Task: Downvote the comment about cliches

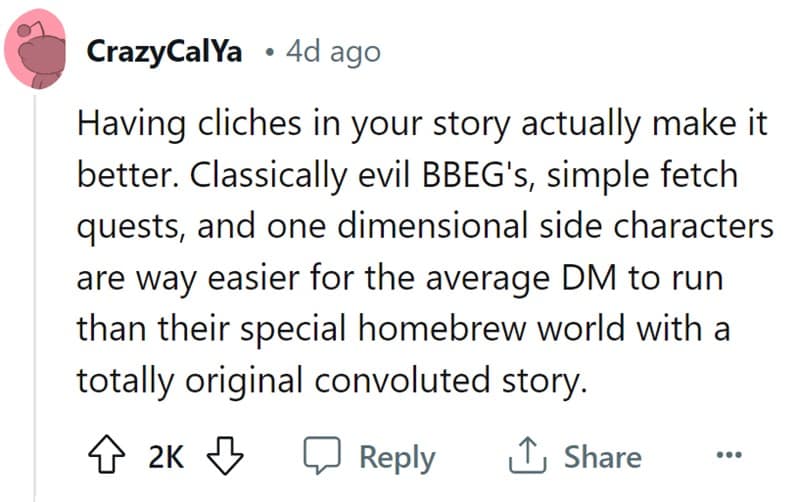Action: (x=226, y=457)
